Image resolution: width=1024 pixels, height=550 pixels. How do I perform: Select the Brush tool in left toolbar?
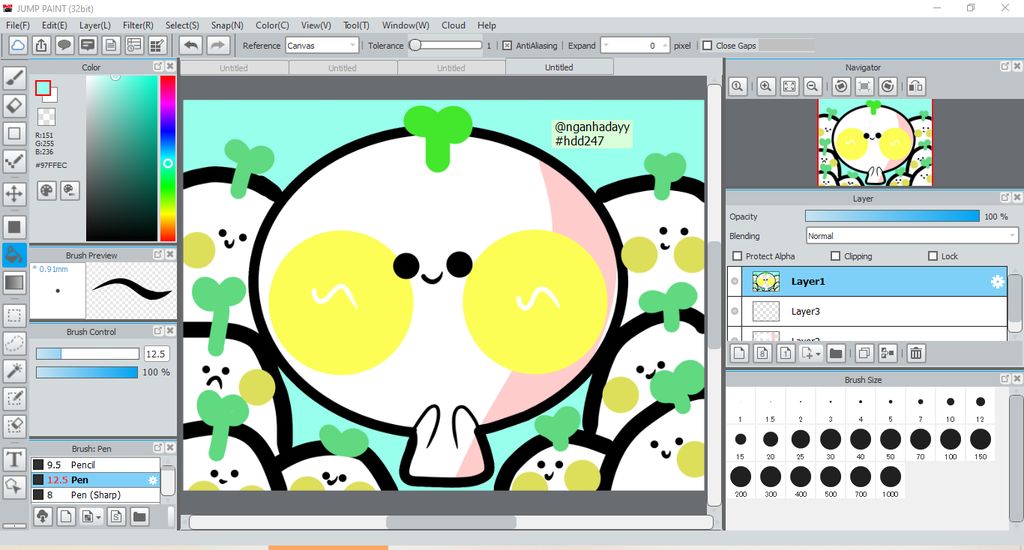point(14,78)
